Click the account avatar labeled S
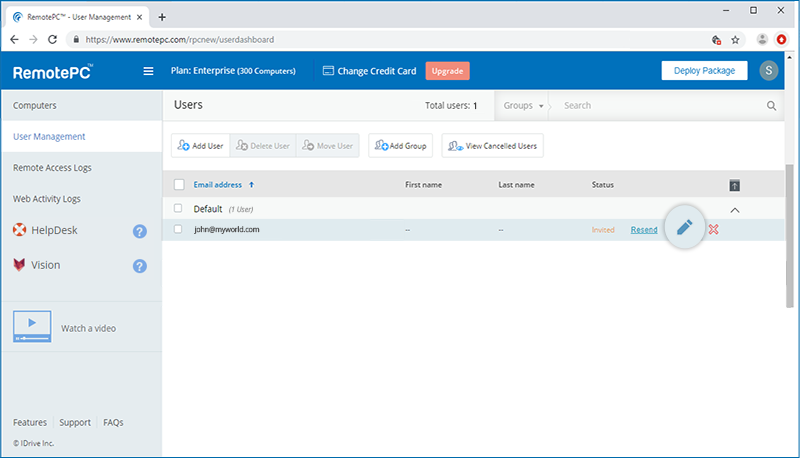Image resolution: width=800 pixels, height=458 pixels. (768, 70)
